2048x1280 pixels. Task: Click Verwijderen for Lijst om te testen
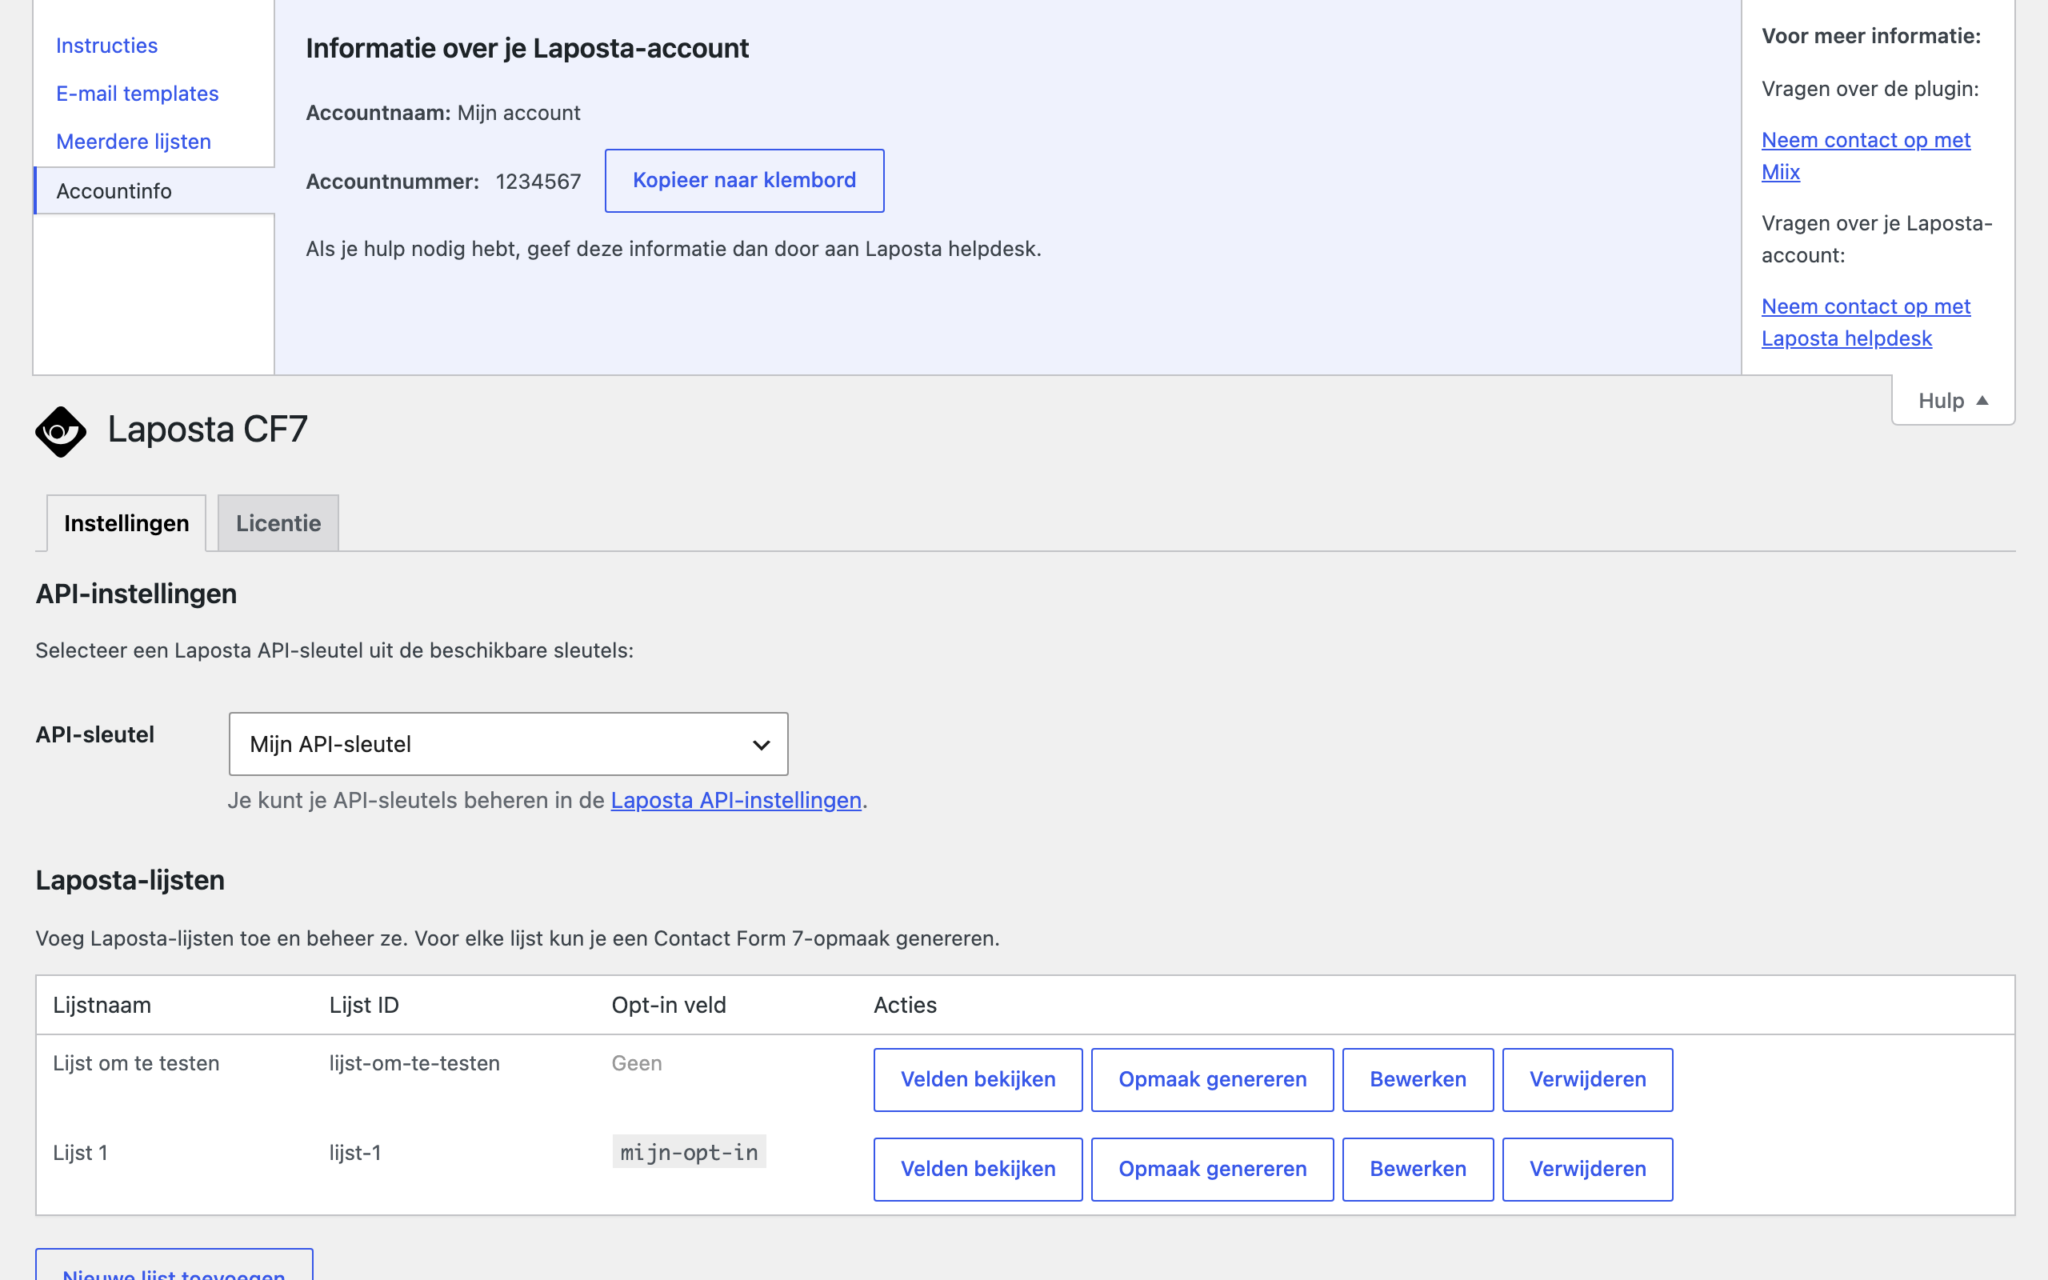pyautogui.click(x=1587, y=1080)
